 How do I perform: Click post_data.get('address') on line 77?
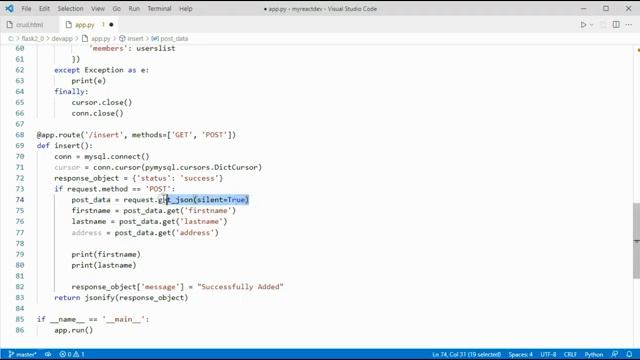pyautogui.click(x=167, y=233)
